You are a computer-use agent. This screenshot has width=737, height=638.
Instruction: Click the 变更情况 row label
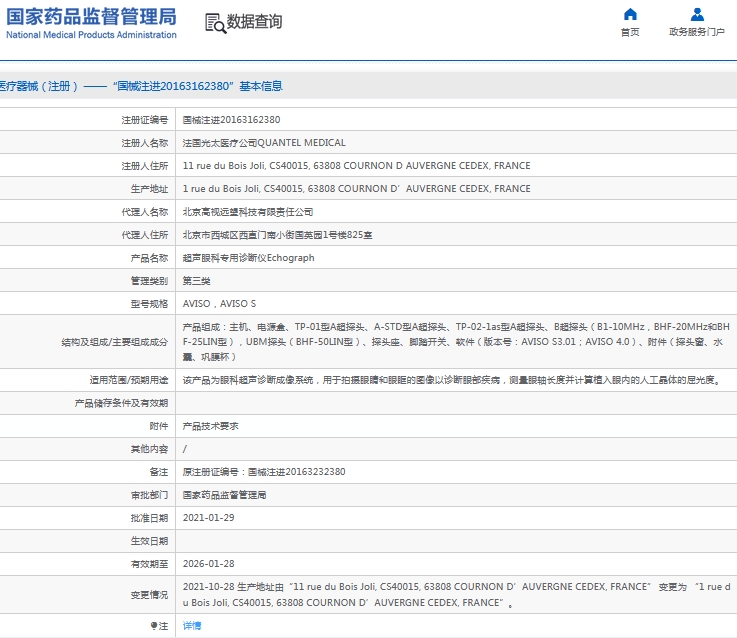(x=149, y=596)
